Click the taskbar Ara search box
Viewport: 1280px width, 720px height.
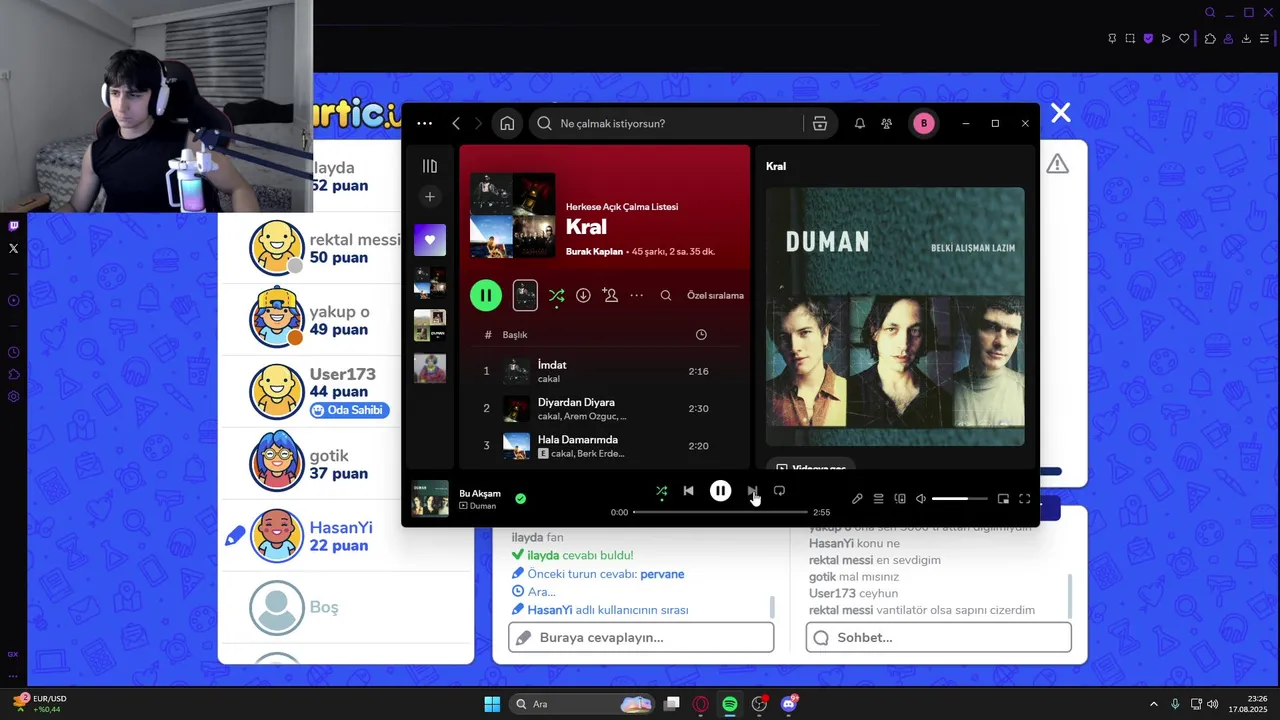pyautogui.click(x=583, y=704)
